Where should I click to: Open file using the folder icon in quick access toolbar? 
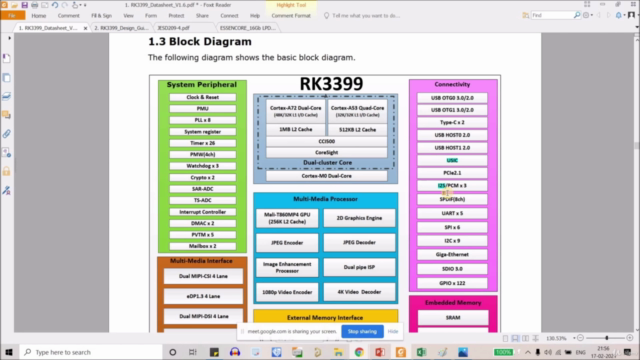point(14,5)
